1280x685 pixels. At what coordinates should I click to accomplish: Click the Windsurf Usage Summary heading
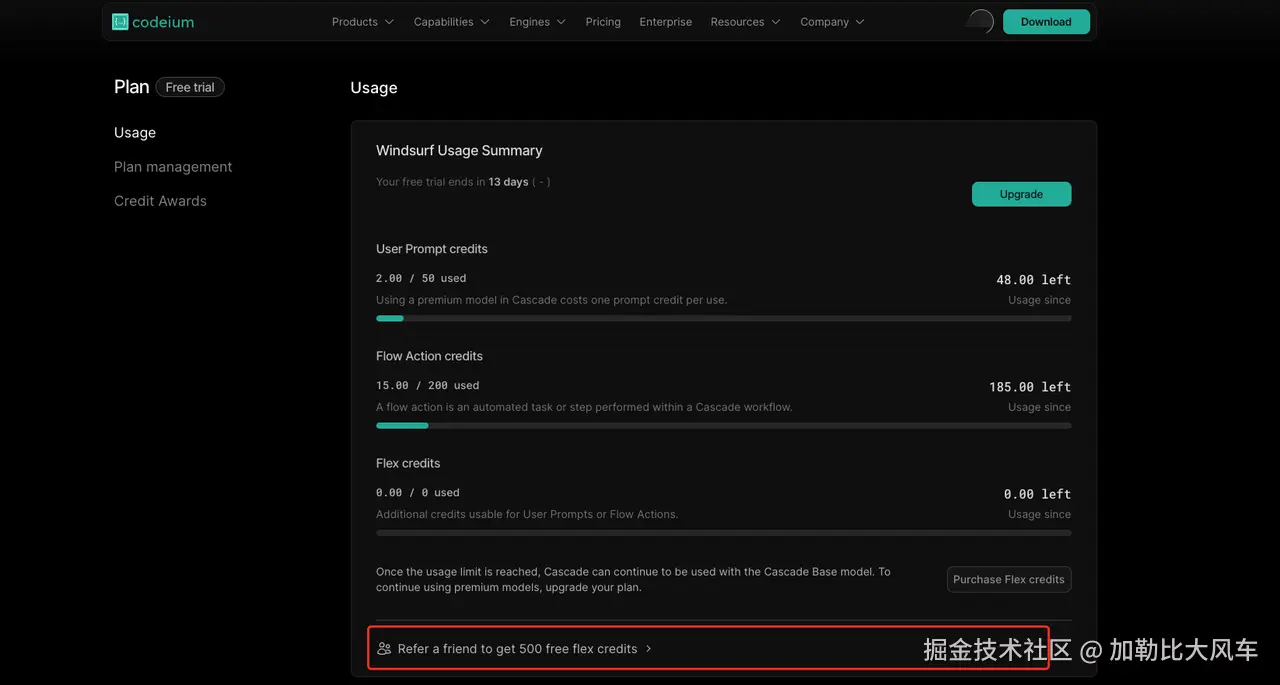pyautogui.click(x=459, y=150)
